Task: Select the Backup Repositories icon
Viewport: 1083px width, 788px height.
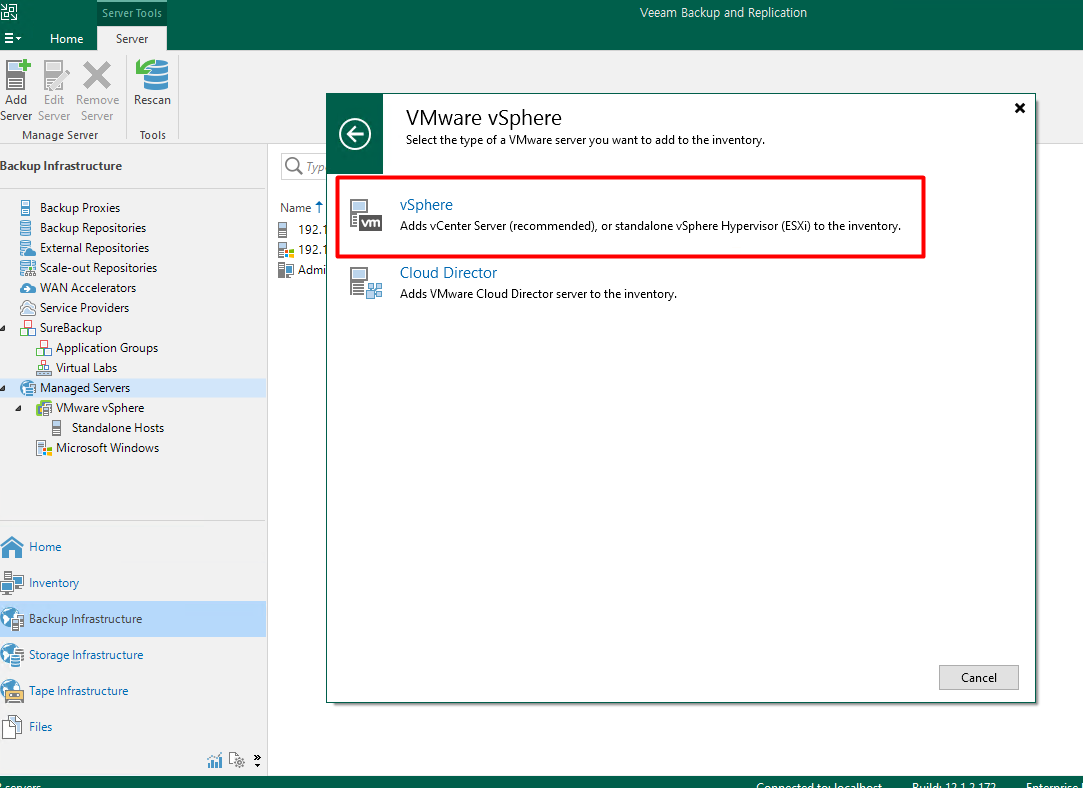Action: (x=26, y=228)
